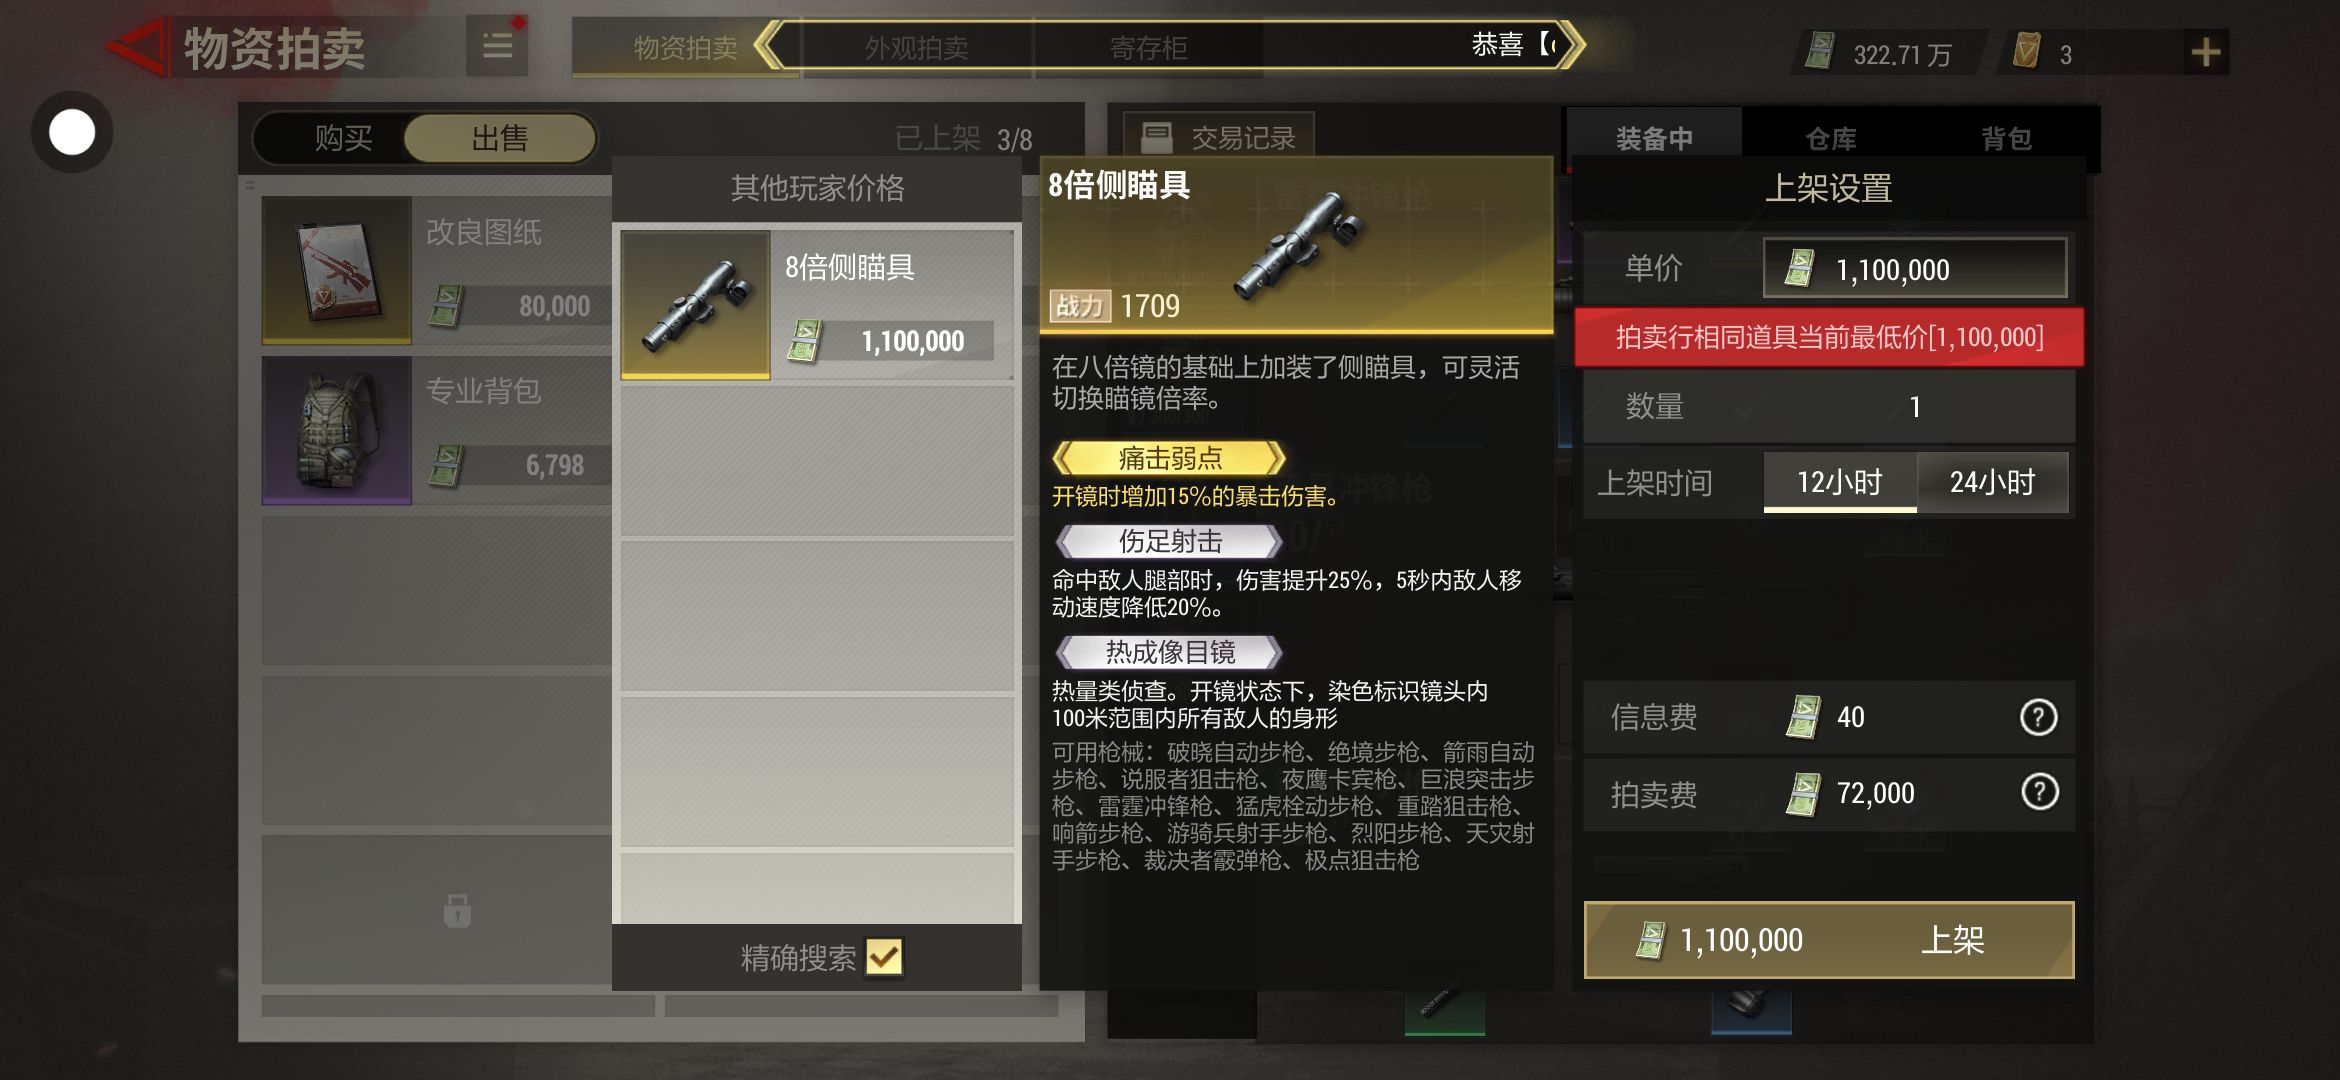2340x1080 pixels.
Task: Open 交易记录 transaction record icon
Action: point(1156,137)
